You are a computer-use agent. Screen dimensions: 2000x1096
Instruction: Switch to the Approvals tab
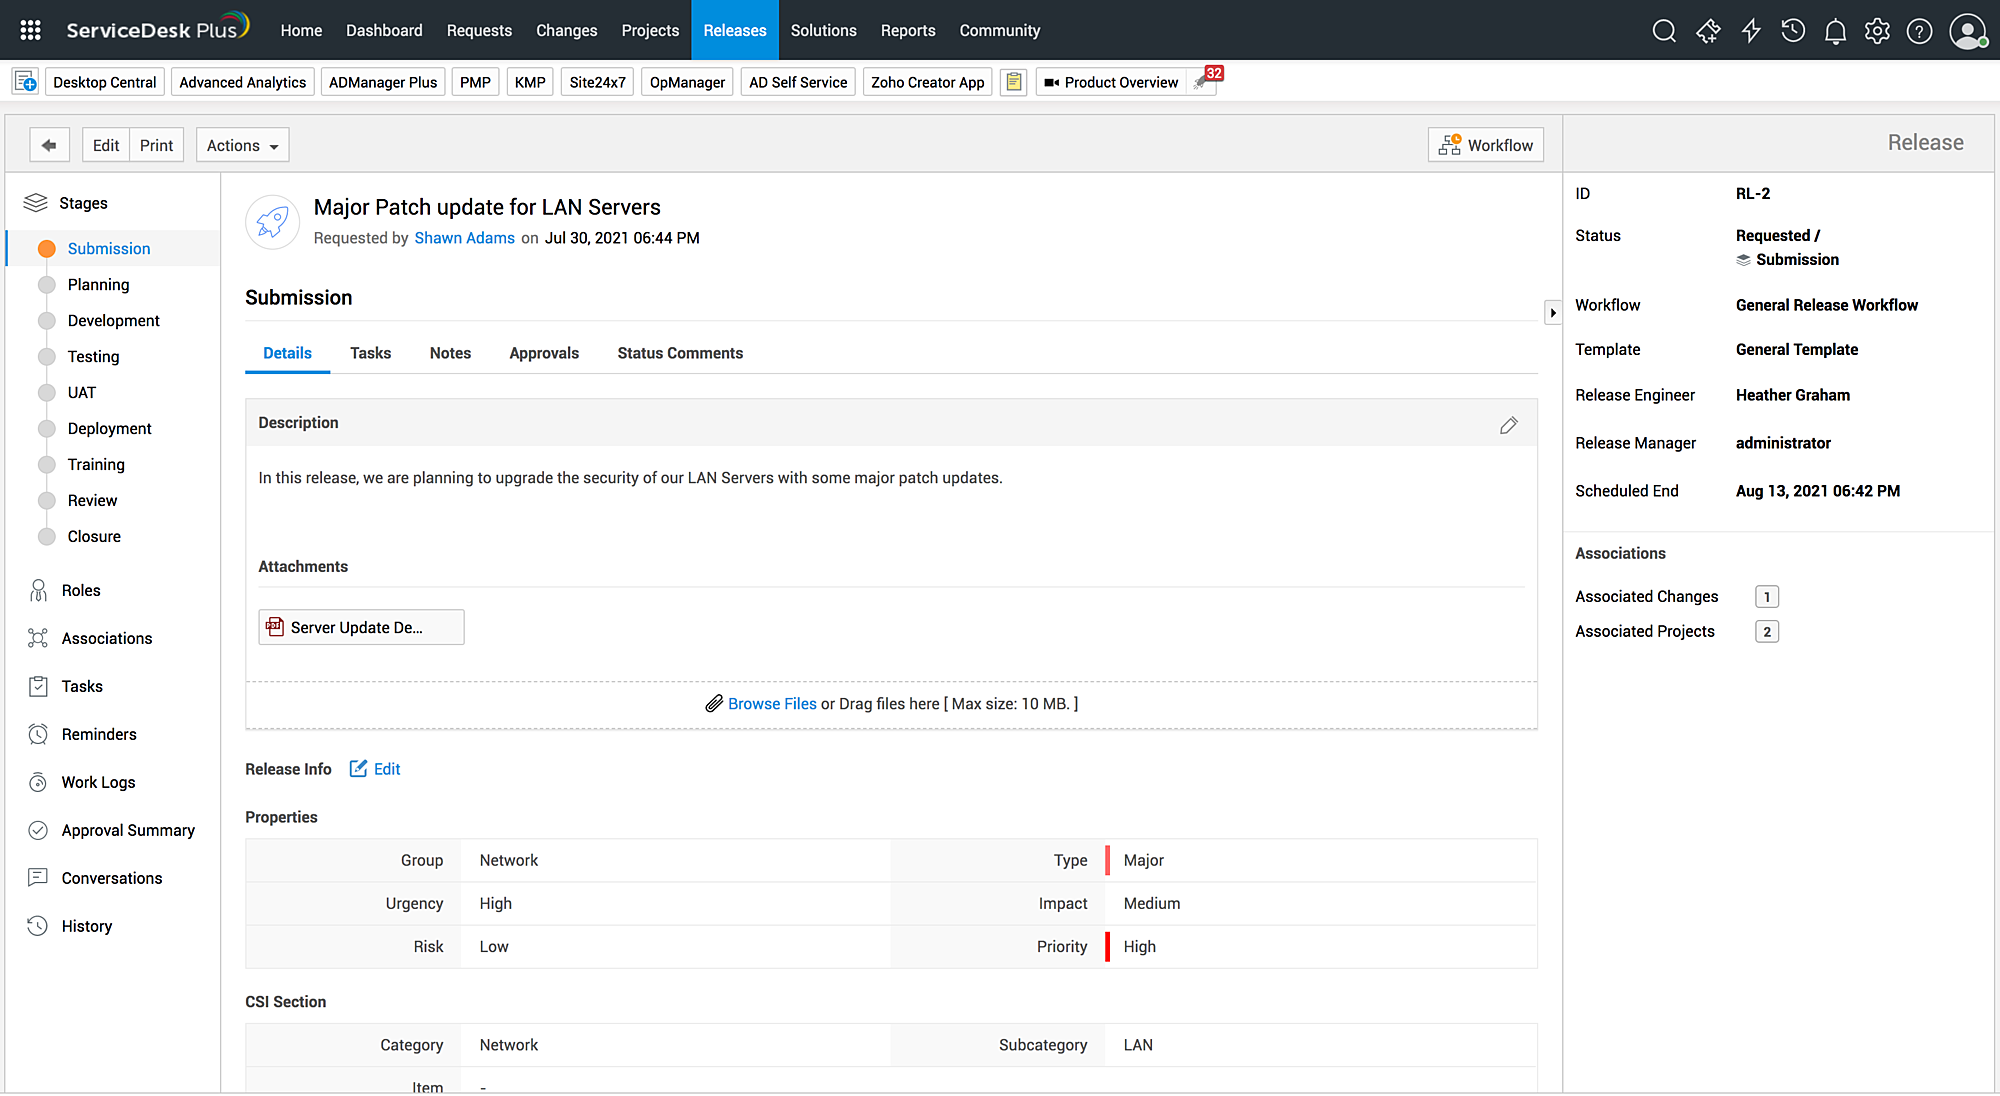point(543,353)
